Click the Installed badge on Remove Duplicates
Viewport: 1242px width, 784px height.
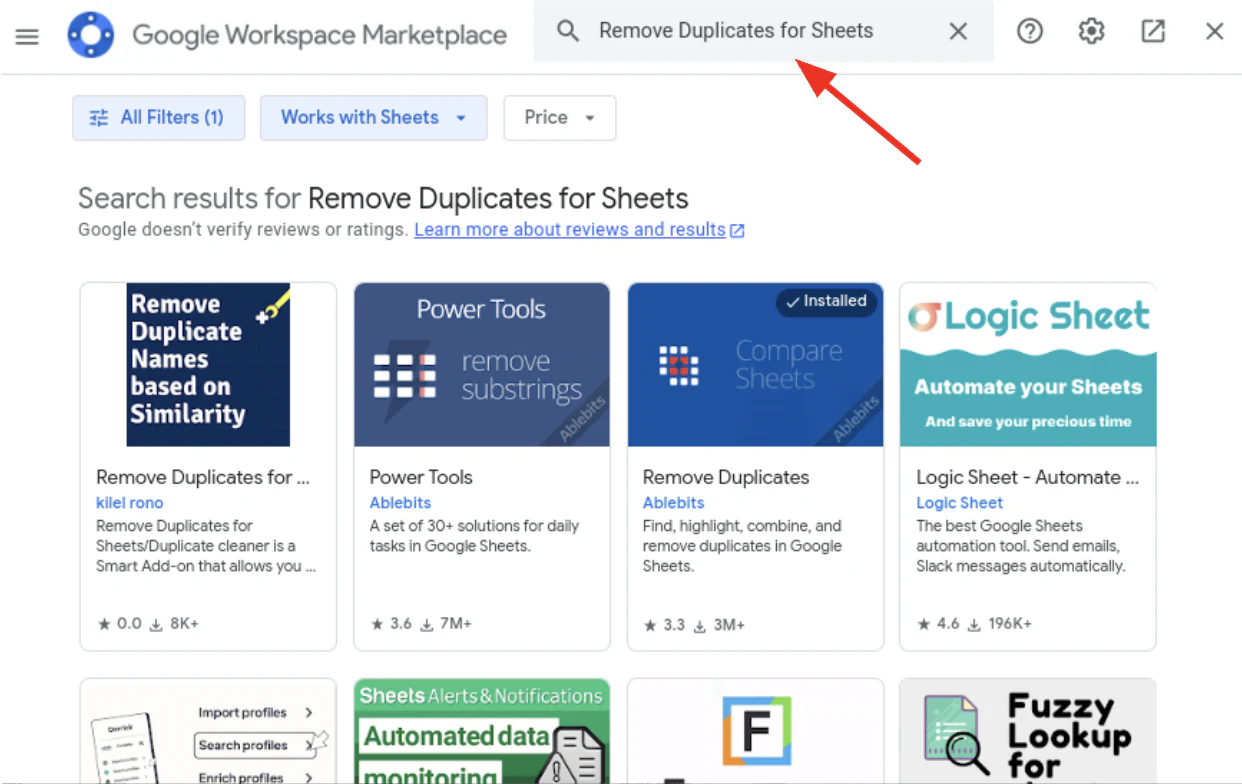pyautogui.click(x=826, y=301)
